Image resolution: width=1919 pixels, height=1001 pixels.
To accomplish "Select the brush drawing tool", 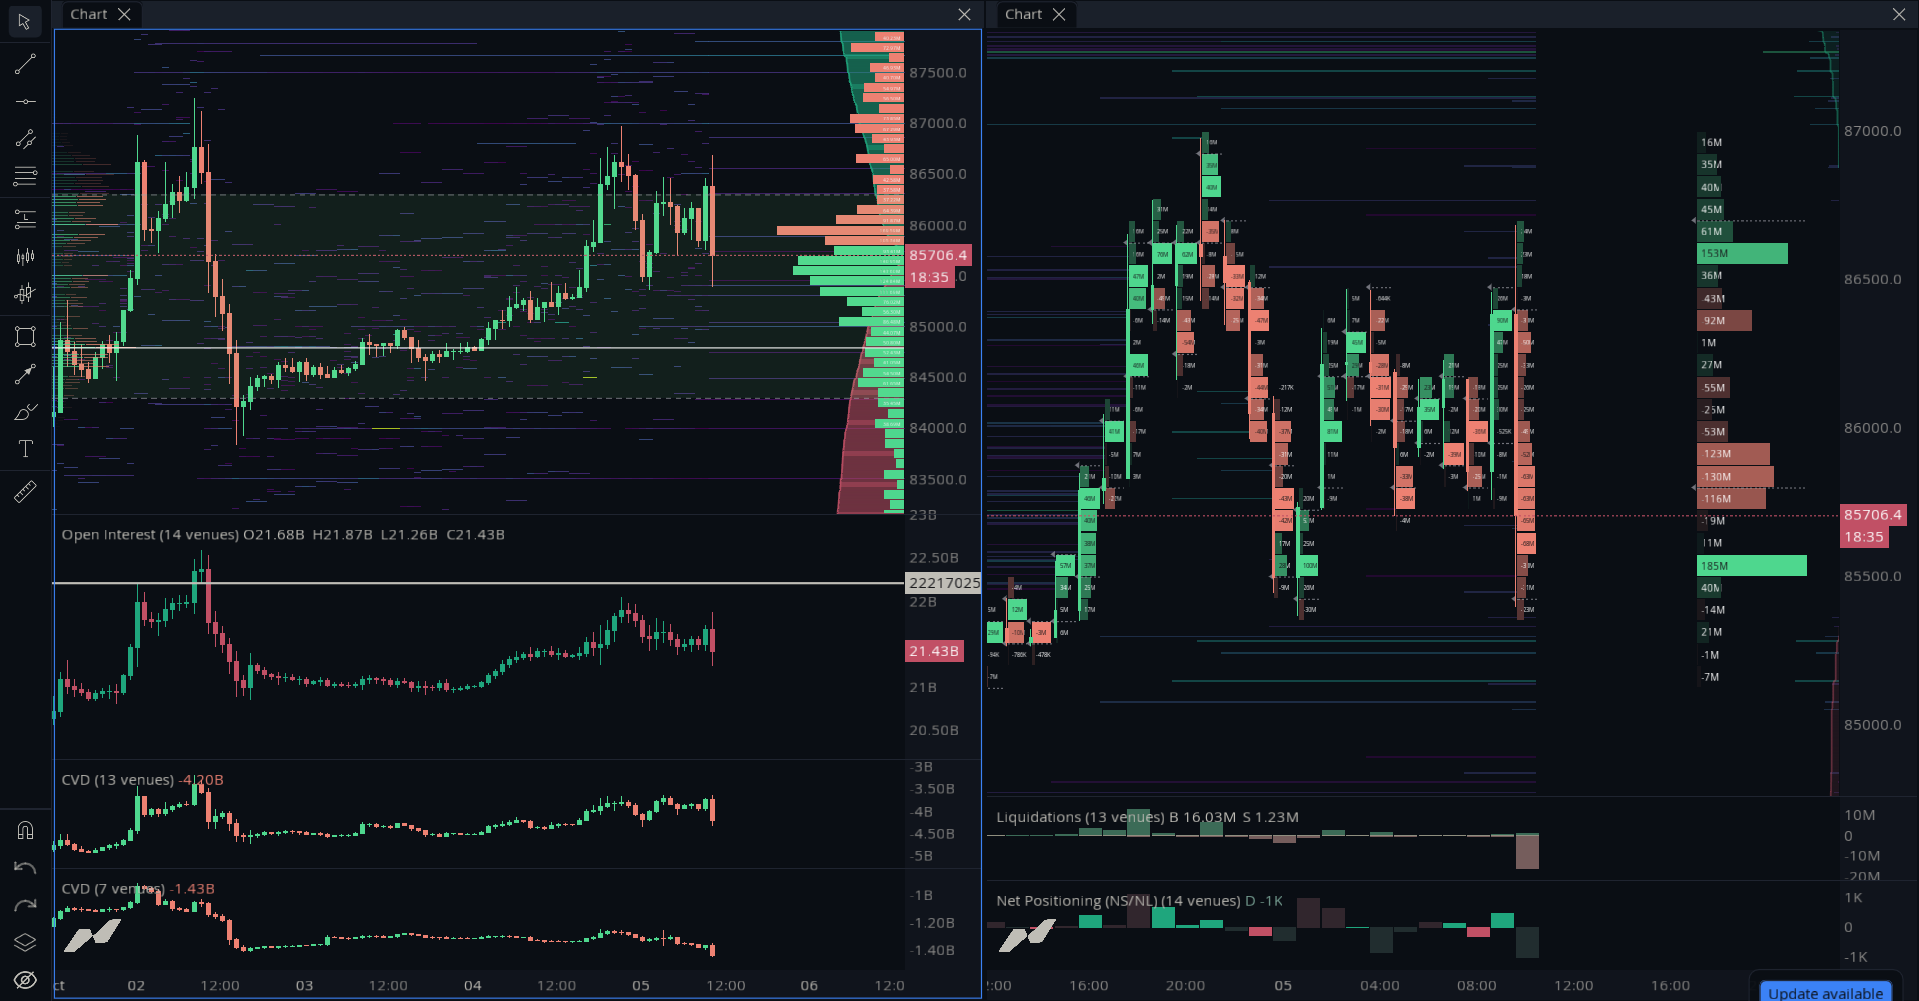I will [25, 412].
